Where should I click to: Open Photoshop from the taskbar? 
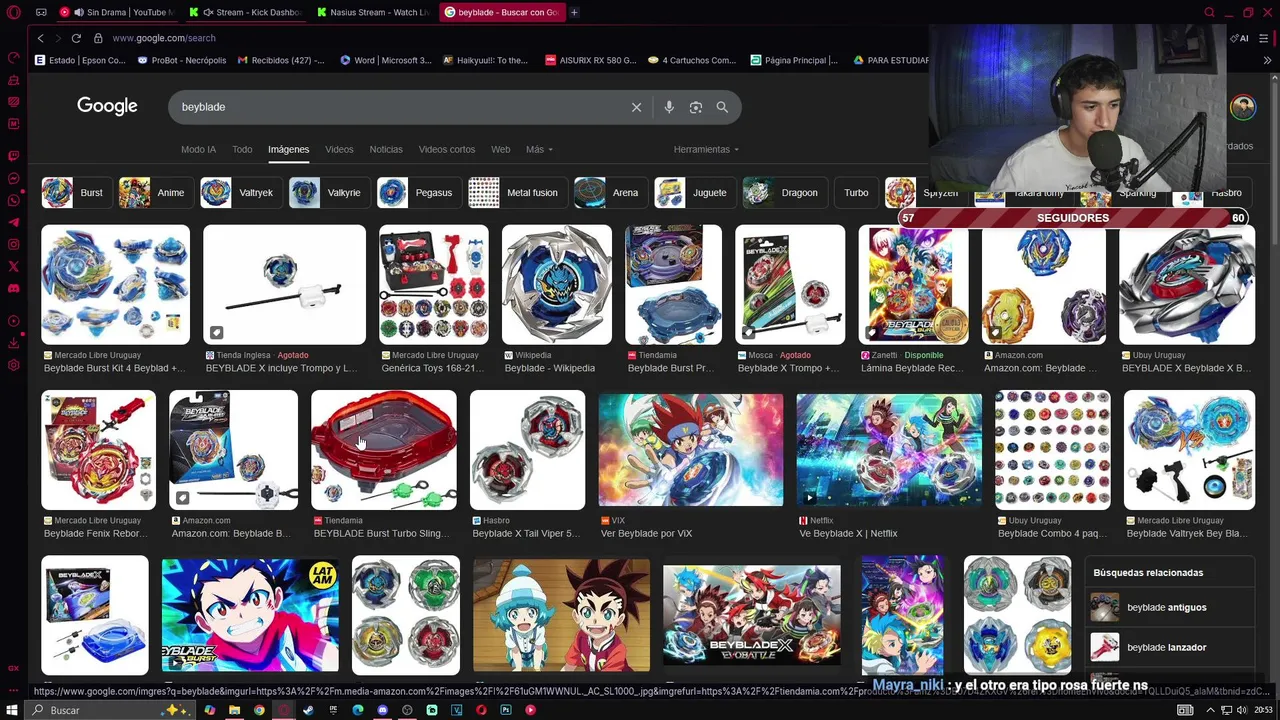(506, 710)
